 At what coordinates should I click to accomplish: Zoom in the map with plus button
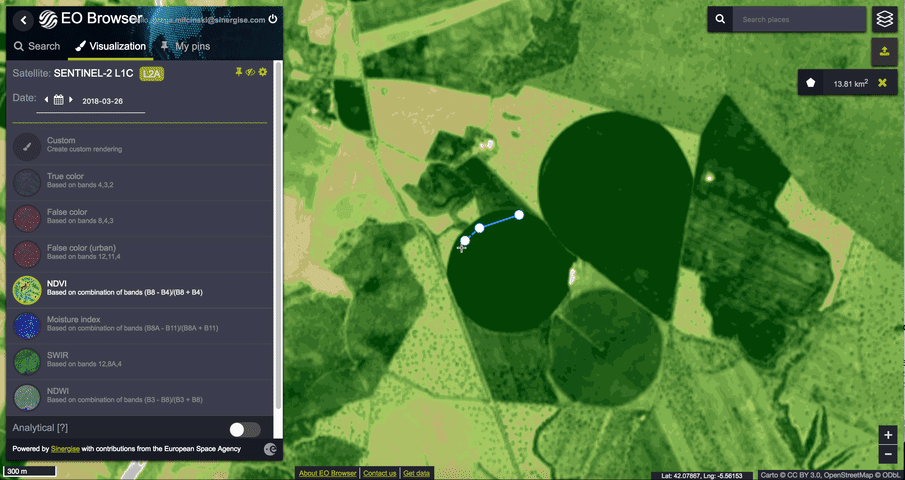click(x=888, y=435)
